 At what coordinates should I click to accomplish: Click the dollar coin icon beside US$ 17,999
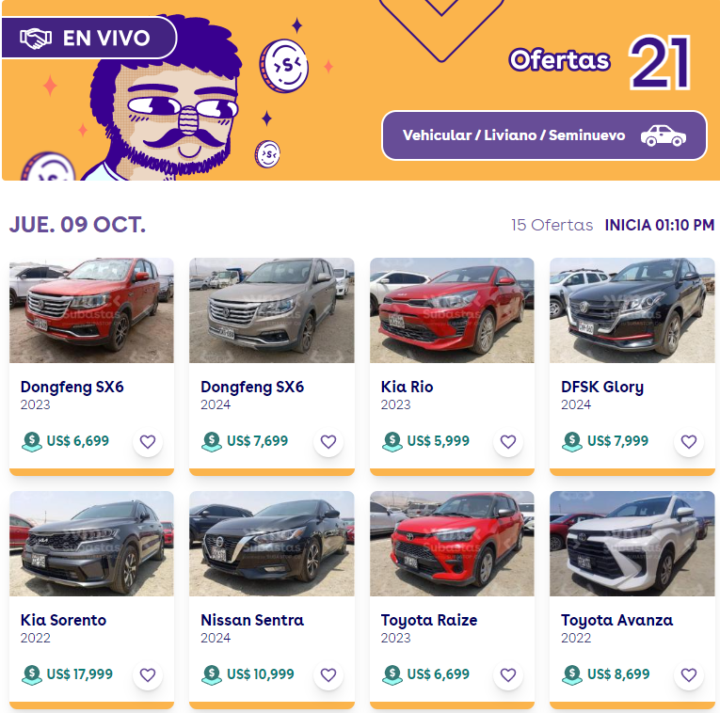click(x=32, y=675)
